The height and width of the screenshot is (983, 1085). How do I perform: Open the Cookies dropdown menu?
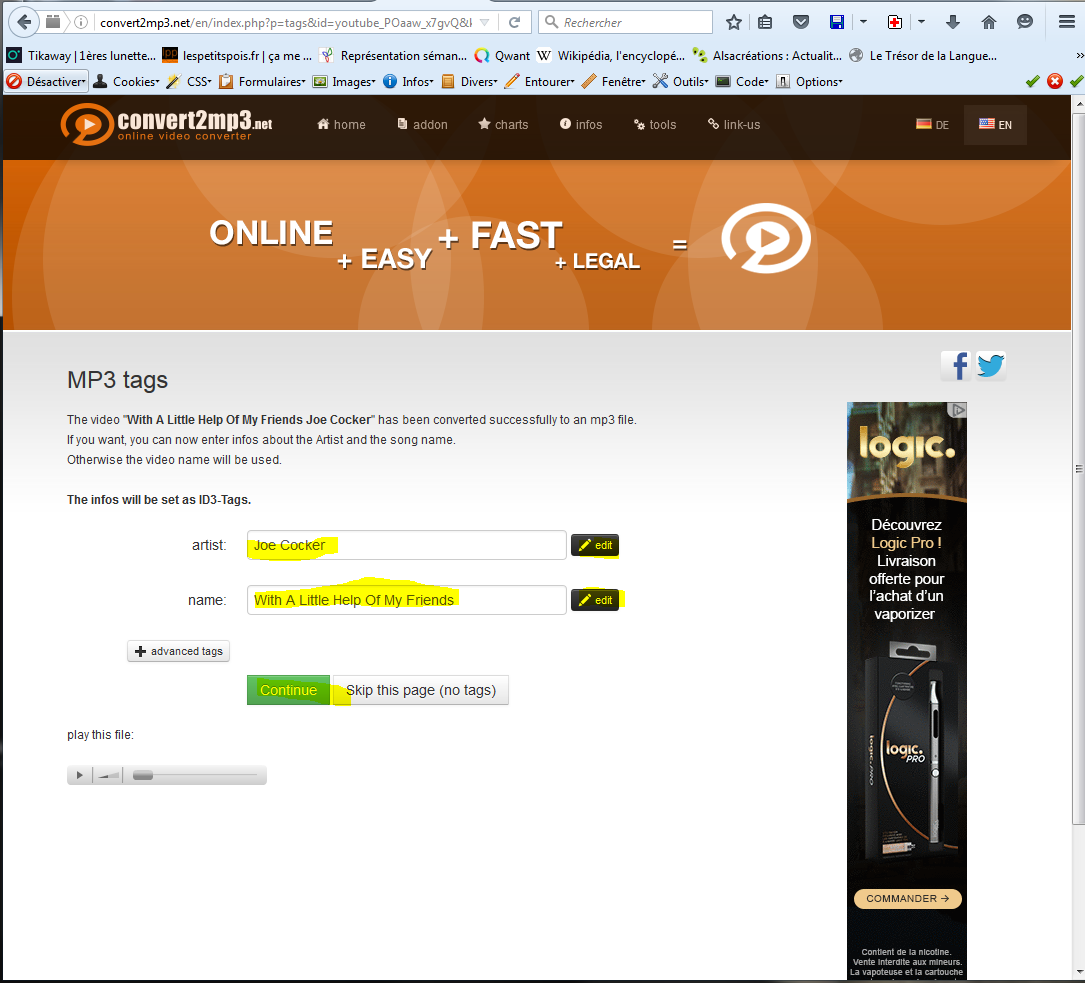[126, 81]
